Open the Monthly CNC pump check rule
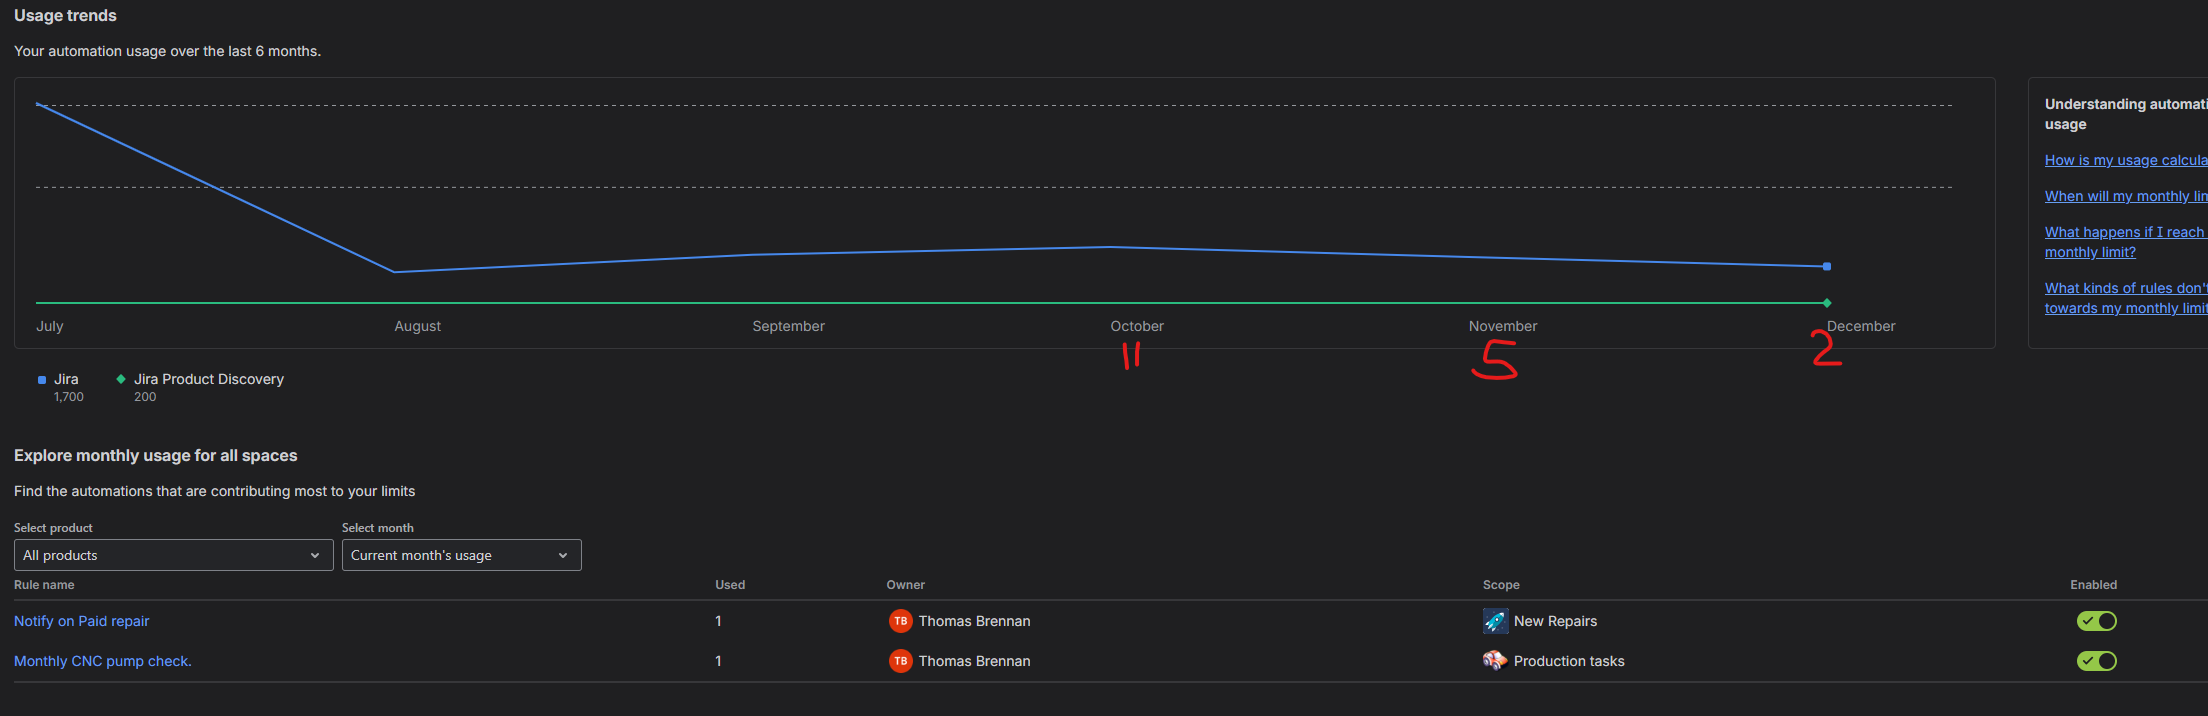Image resolution: width=2208 pixels, height=716 pixels. pos(103,661)
